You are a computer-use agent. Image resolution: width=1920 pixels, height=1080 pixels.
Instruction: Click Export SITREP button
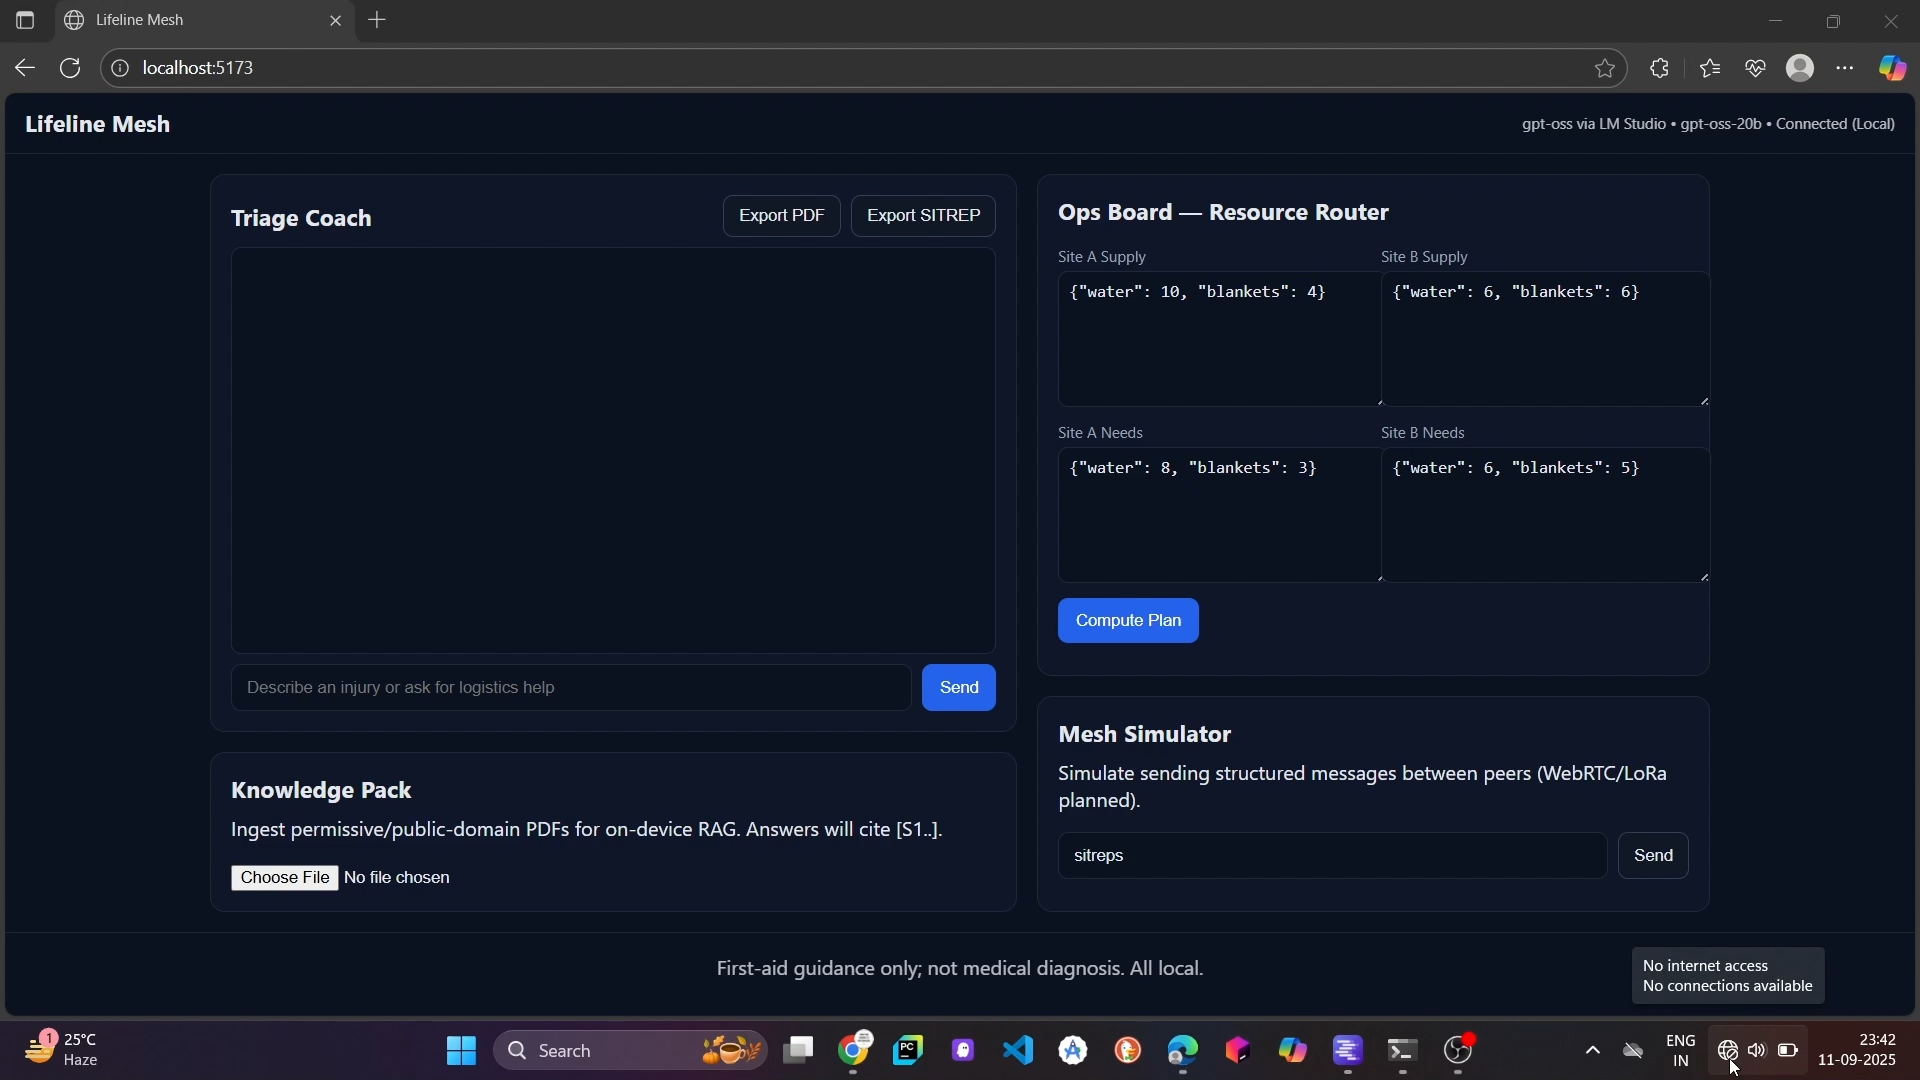point(922,216)
